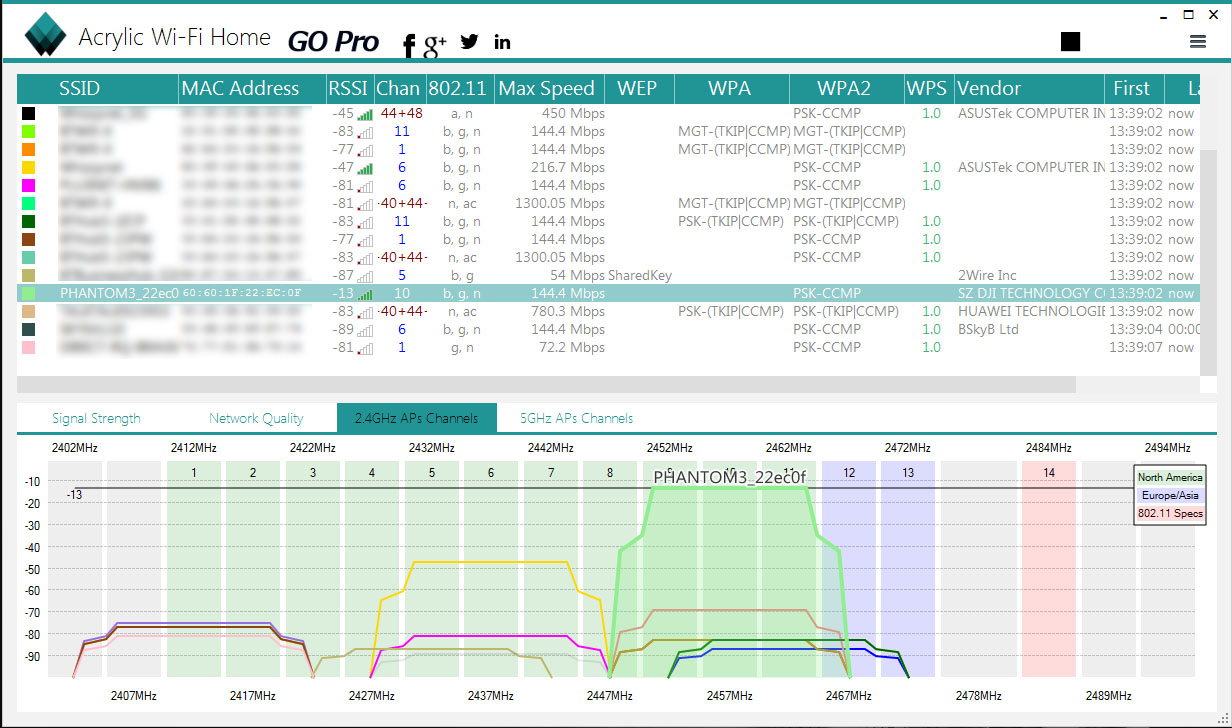Click the light green swatch beside PHANTOM3_22ec0

(28, 294)
